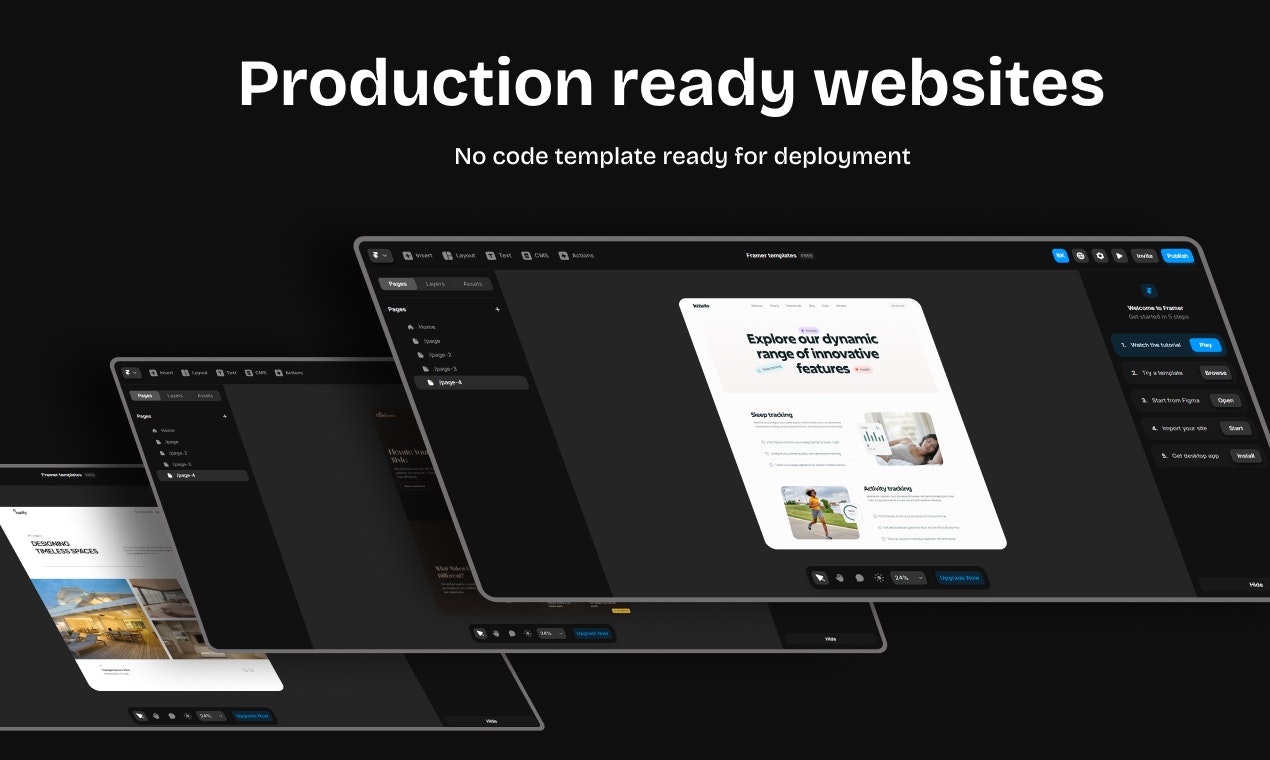Click Hide in front window welcome panel
Image resolution: width=1270 pixels, height=760 pixels.
coord(1256,585)
